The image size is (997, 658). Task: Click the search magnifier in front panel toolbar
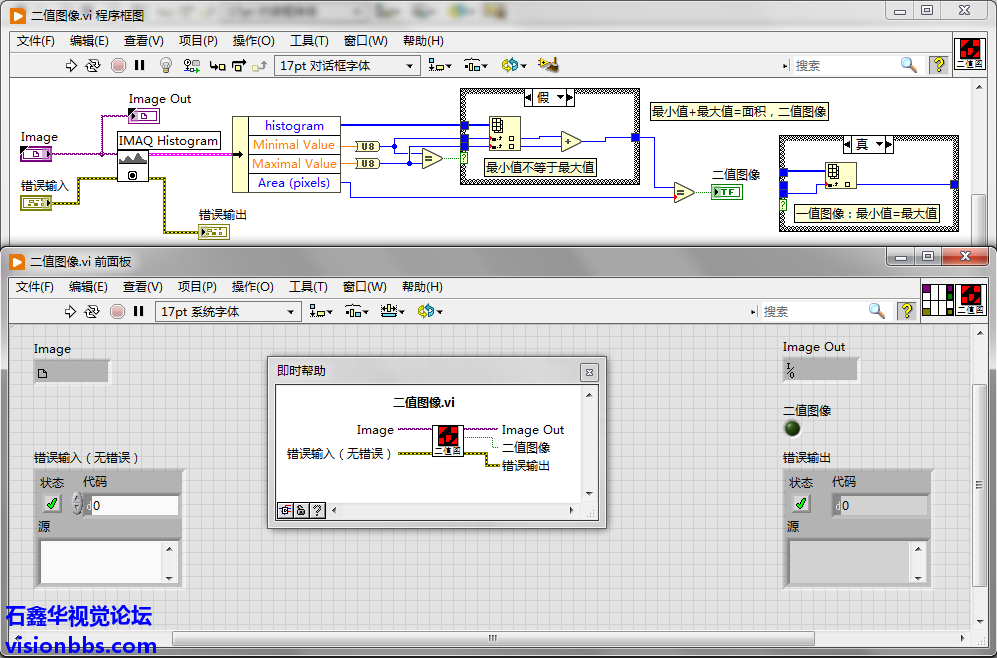877,311
